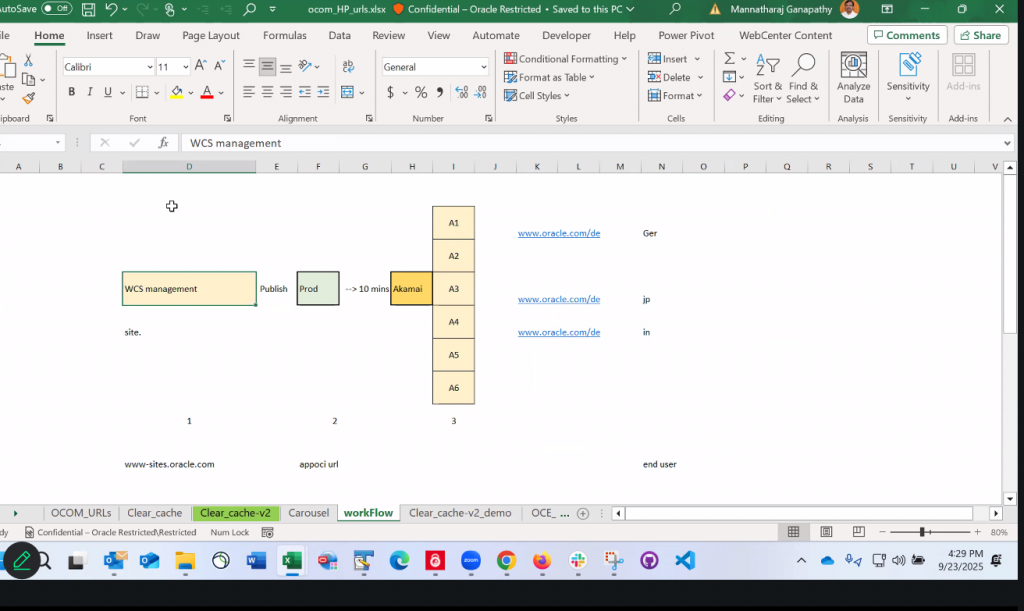
Task: Click Increase Decimal icon
Action: 462,92
